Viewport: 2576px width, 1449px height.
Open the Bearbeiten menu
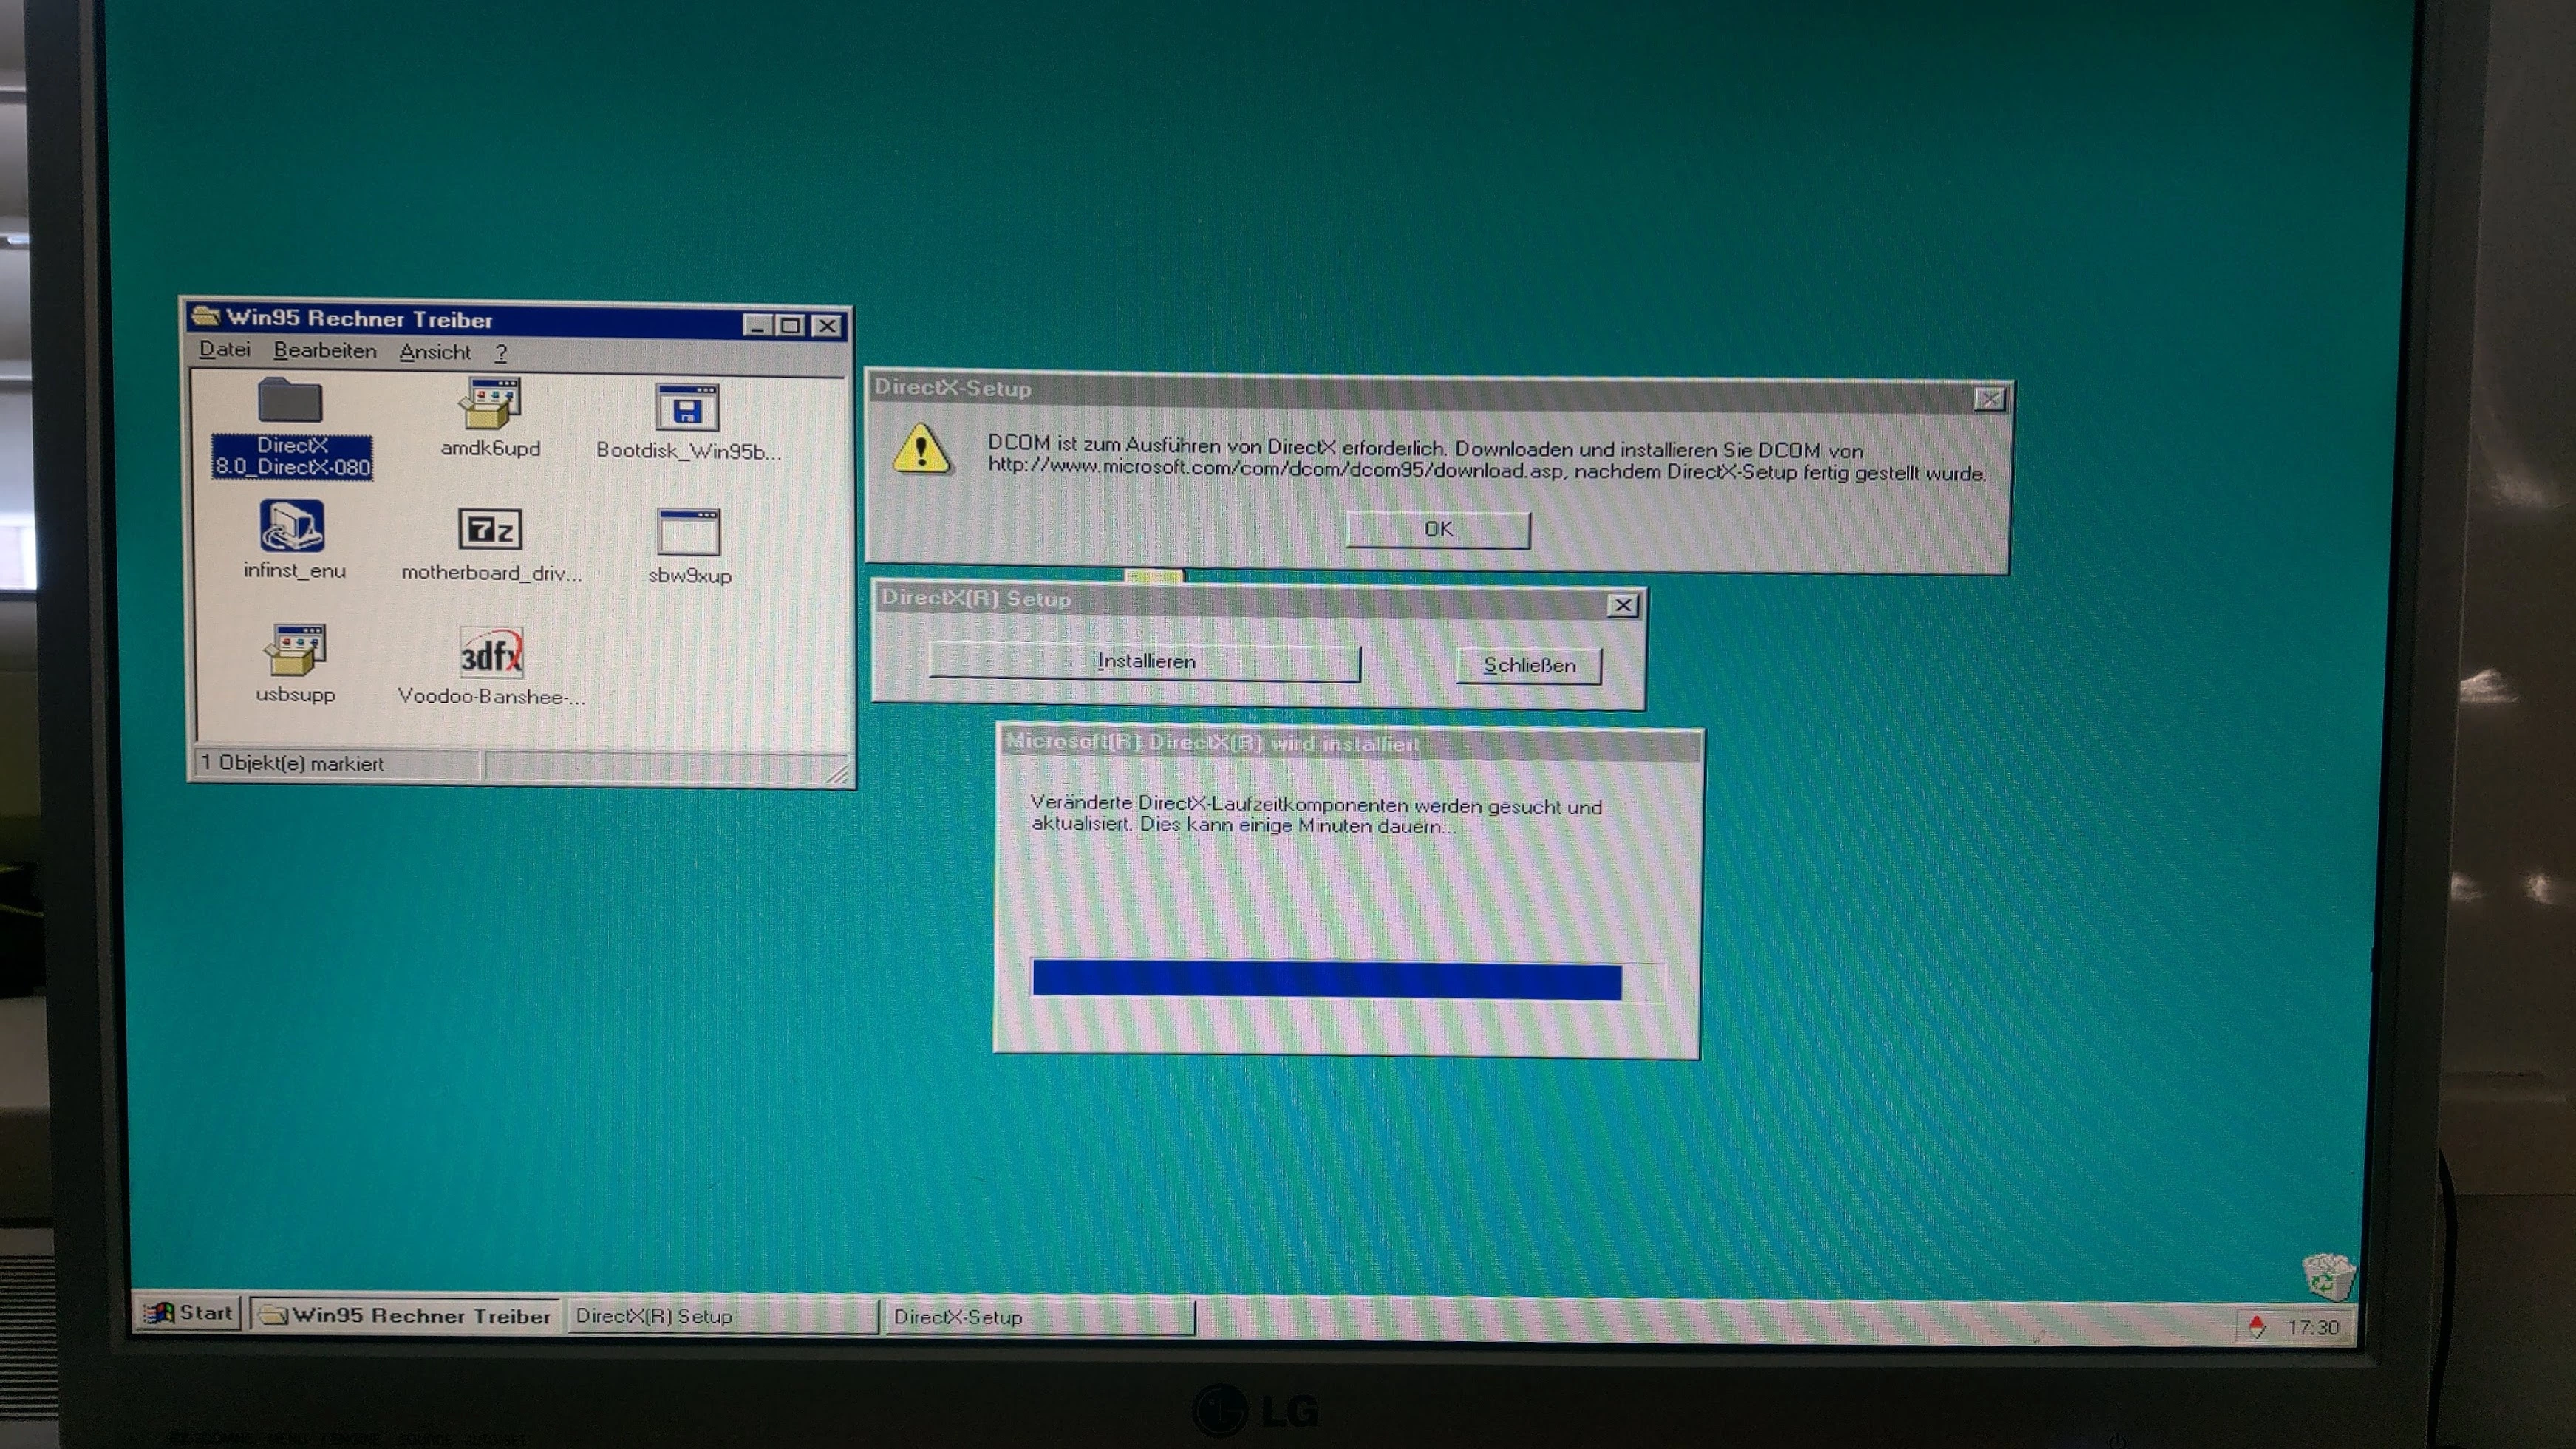point(325,351)
